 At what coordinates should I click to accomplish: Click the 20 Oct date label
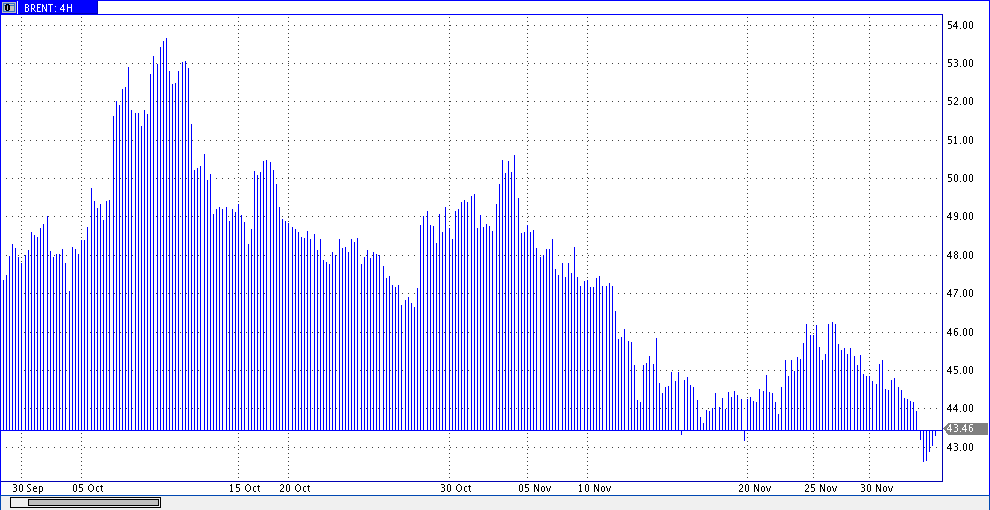(x=294, y=489)
